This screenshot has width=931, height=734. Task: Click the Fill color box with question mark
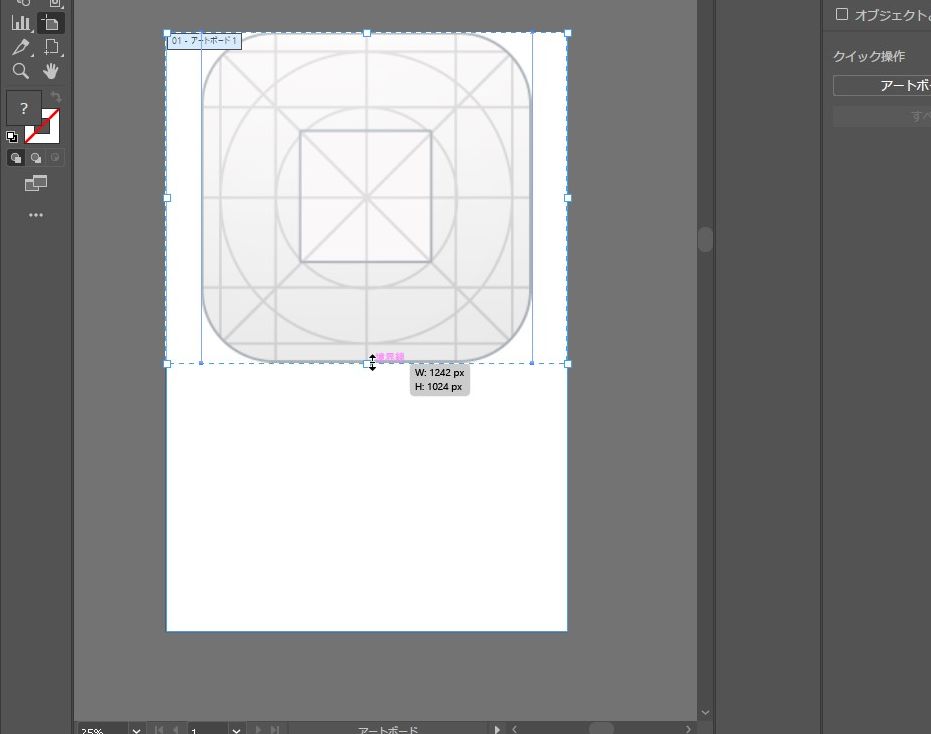(24, 108)
